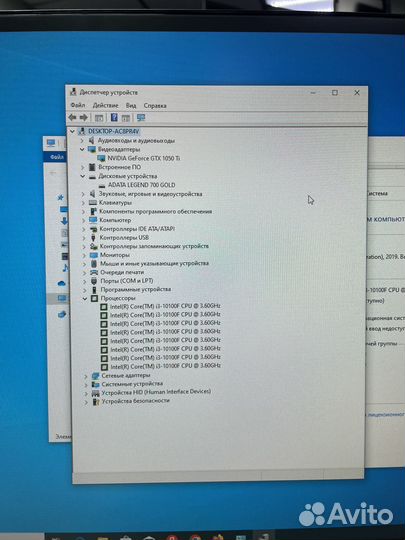Click the display icon of NVIDIA GeForce GTX 1050 Ti

click(101, 158)
